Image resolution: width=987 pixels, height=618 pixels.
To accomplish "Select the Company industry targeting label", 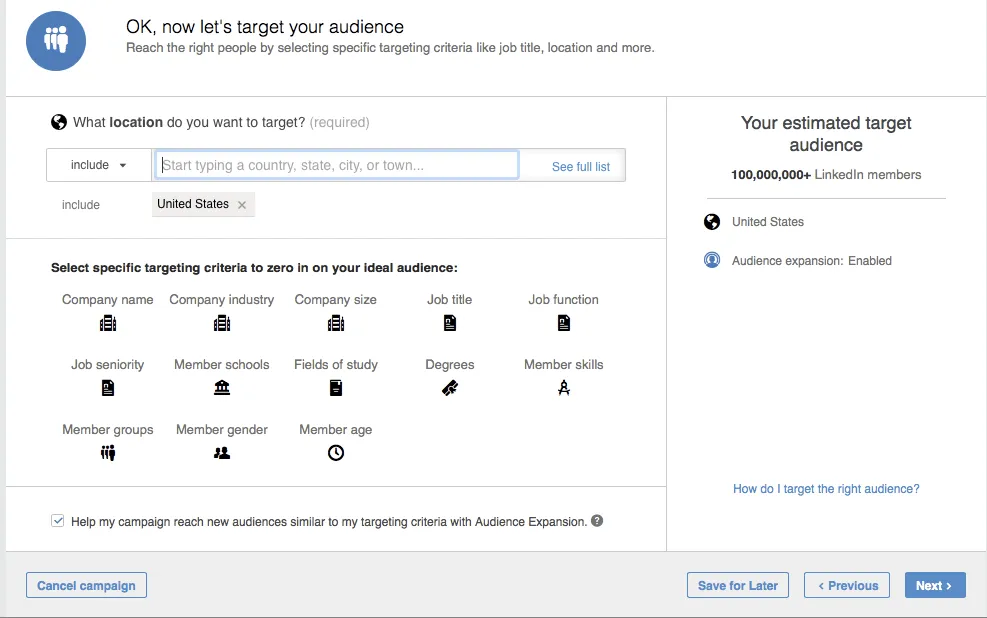I will click(x=222, y=300).
